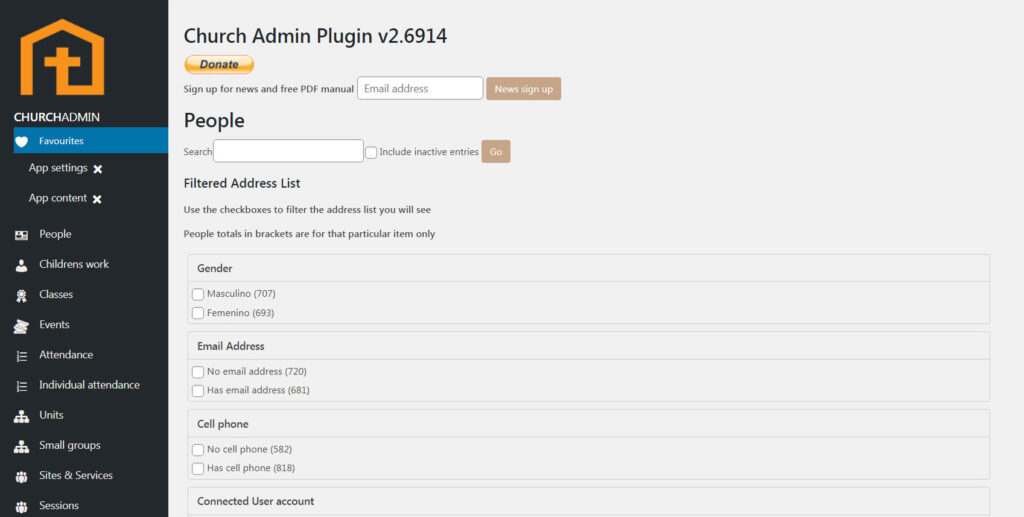1024x517 pixels.
Task: Check the Masculino gender filter
Action: pos(198,294)
